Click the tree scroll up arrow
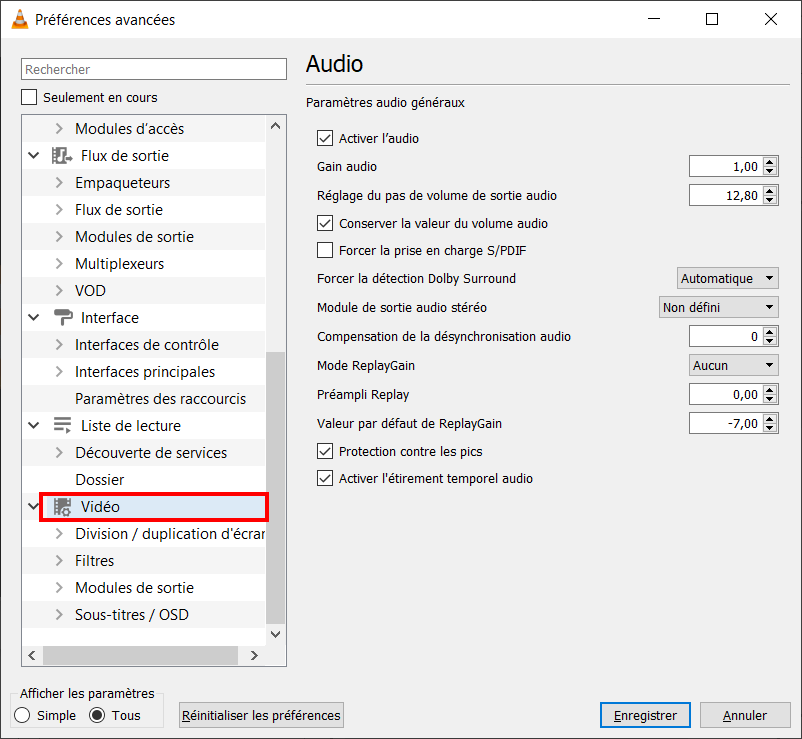Image resolution: width=802 pixels, height=739 pixels. pyautogui.click(x=276, y=125)
